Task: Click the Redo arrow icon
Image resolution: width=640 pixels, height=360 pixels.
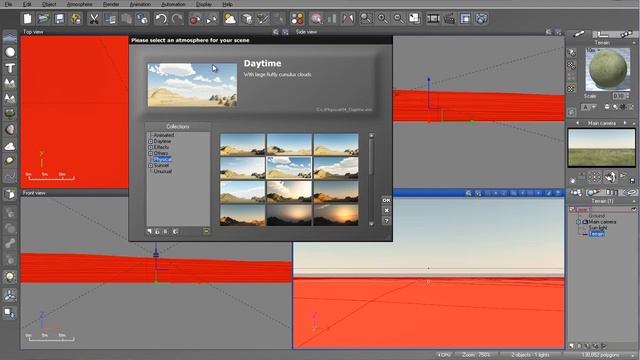Action: pyautogui.click(x=177, y=19)
